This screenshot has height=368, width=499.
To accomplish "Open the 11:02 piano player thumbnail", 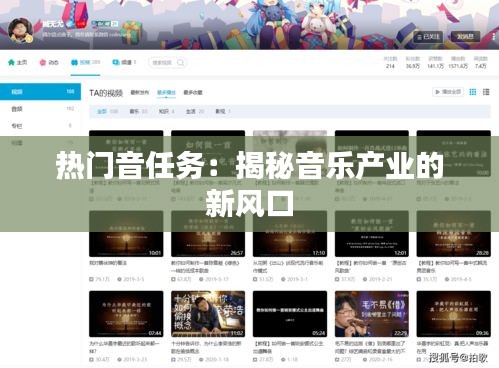I will (208, 314).
